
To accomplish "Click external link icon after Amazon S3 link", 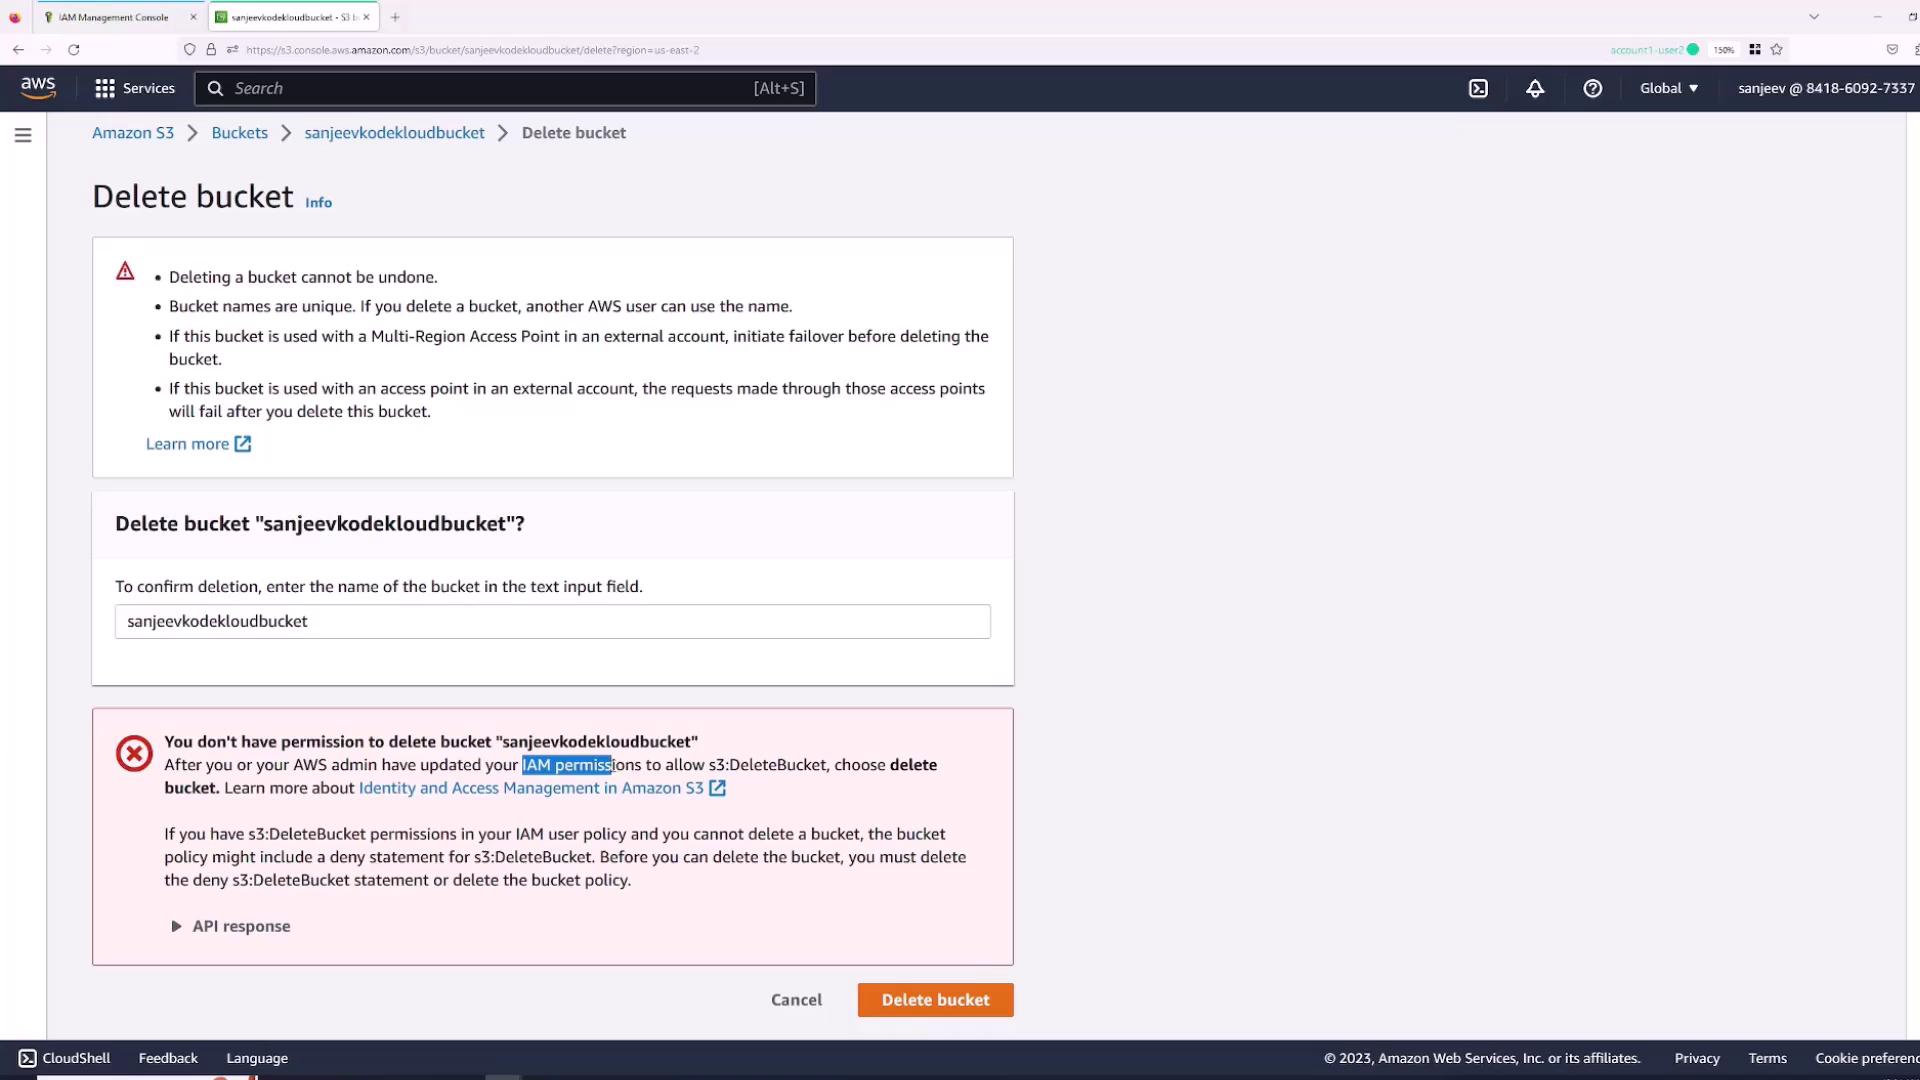I will [717, 788].
